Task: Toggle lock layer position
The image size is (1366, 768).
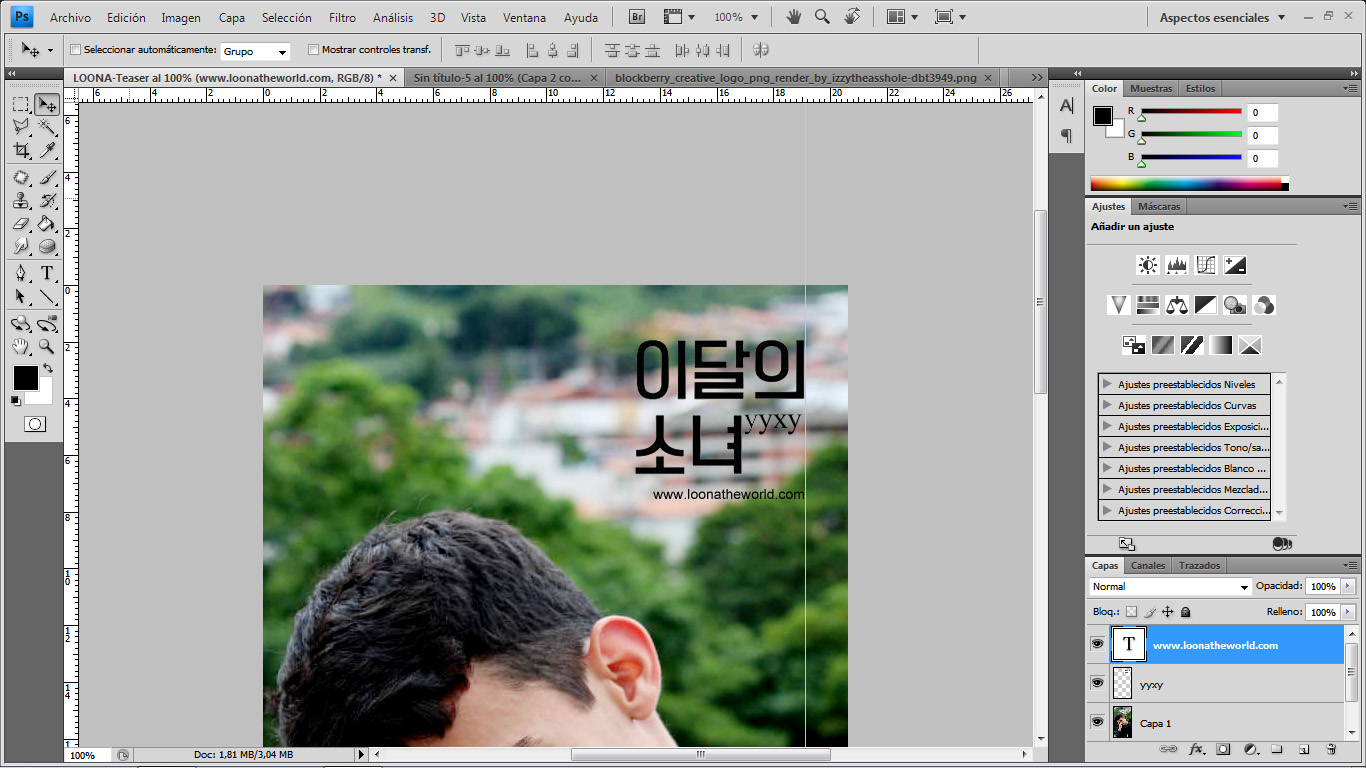Action: [x=1167, y=611]
